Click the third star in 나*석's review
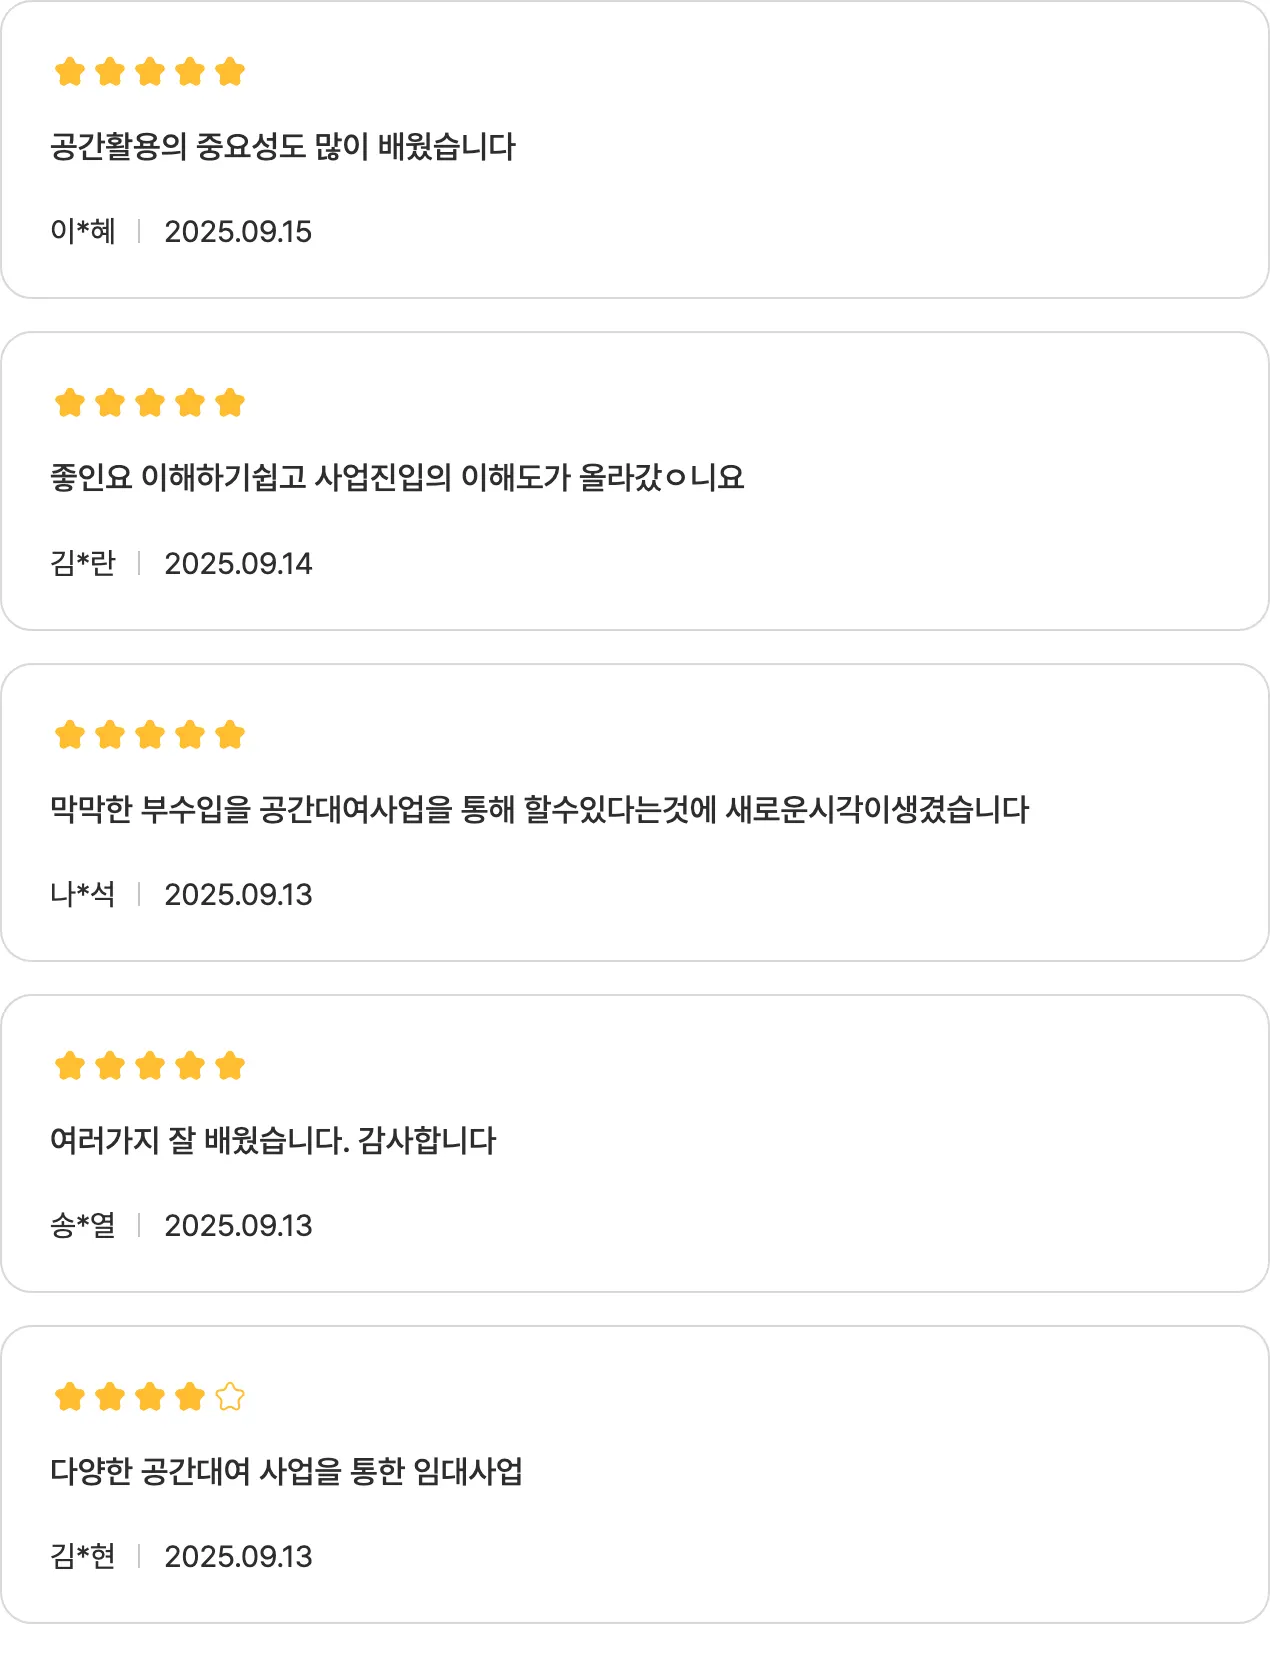 [x=150, y=735]
